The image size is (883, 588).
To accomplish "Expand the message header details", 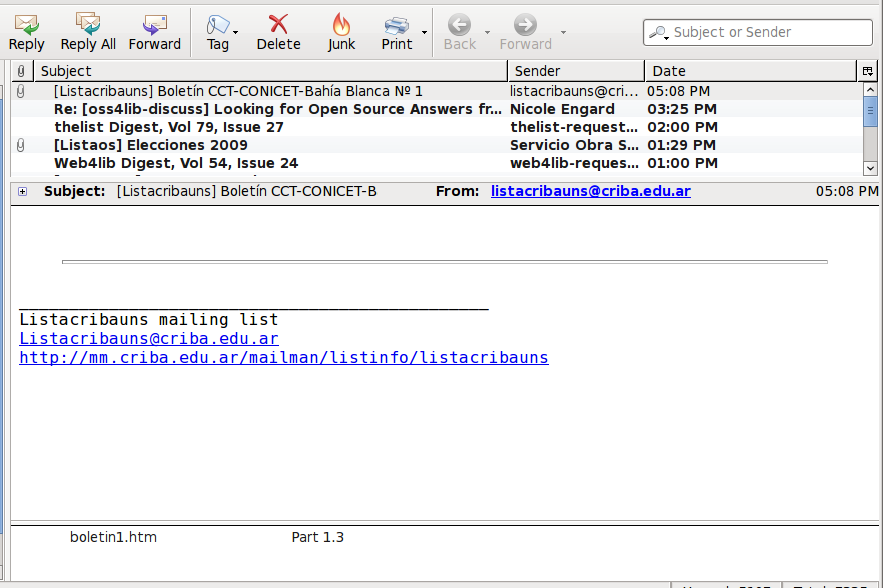I will 23,191.
